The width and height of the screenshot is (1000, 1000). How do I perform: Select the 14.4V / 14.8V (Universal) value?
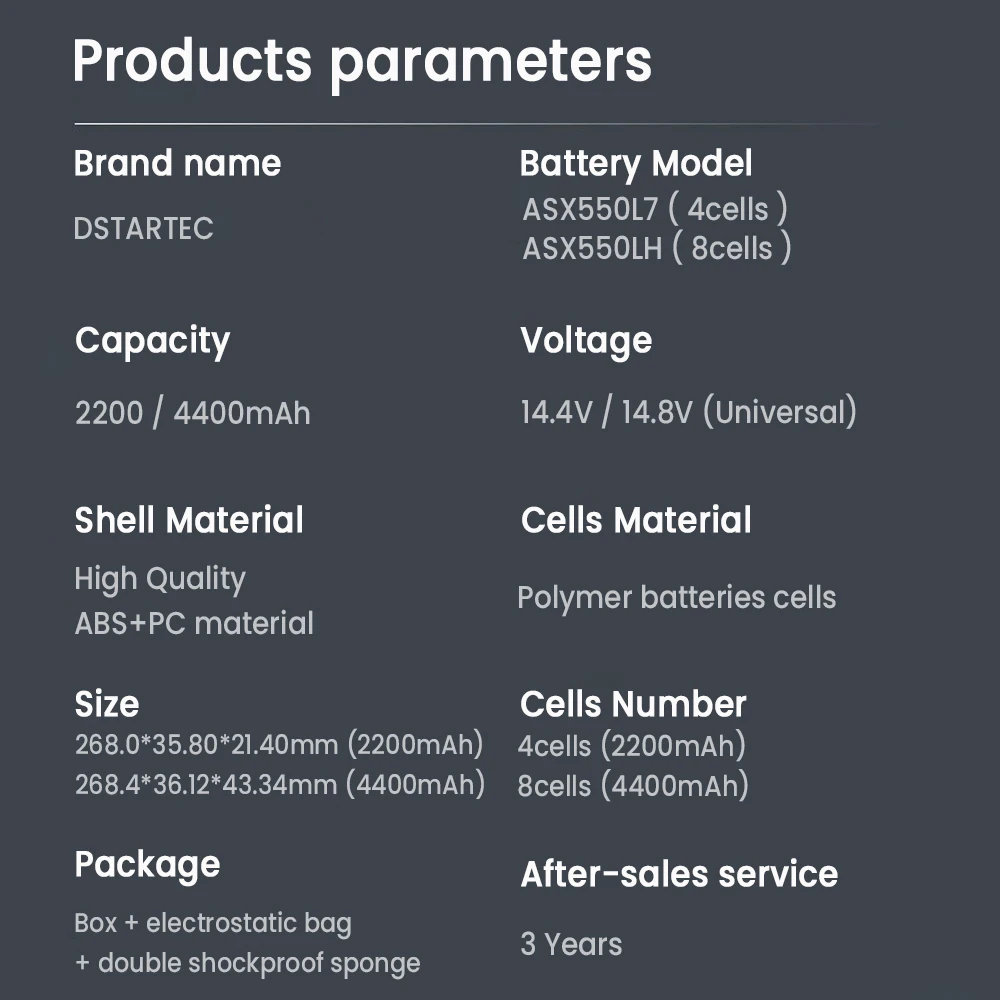pyautogui.click(x=689, y=412)
